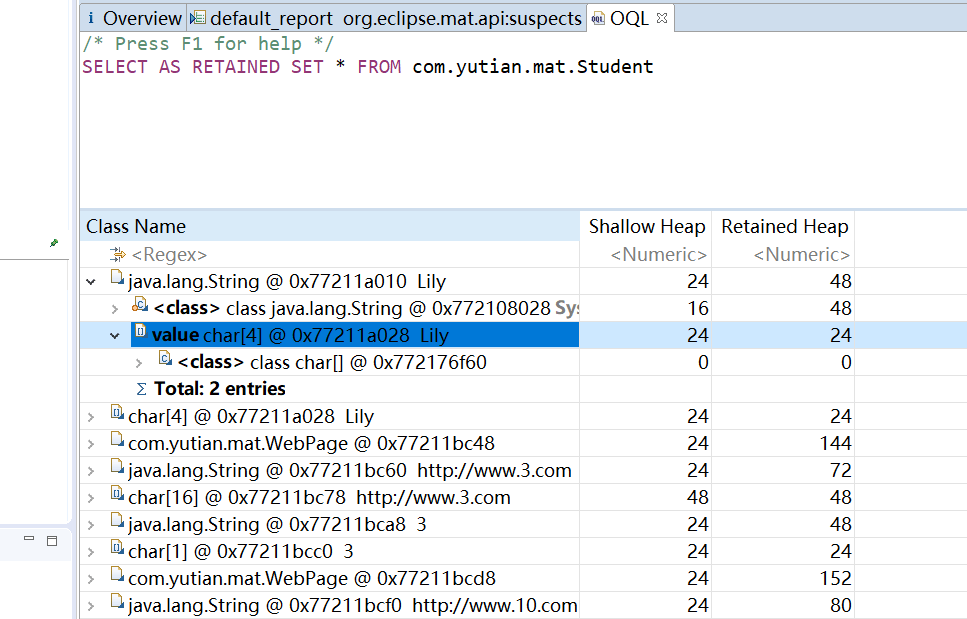
Task: Expand WebPage @ 0x77211bcd8 row
Action: pos(92,579)
